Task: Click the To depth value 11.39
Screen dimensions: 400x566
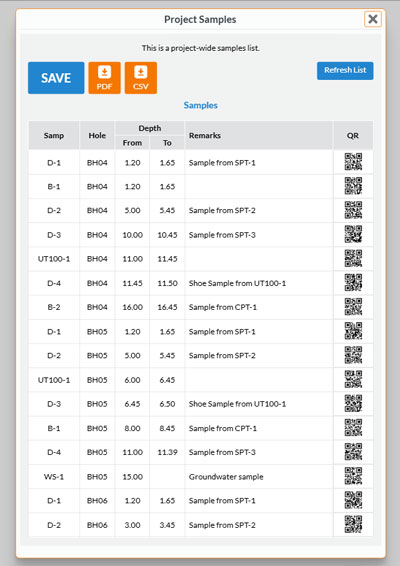Action: [167, 452]
